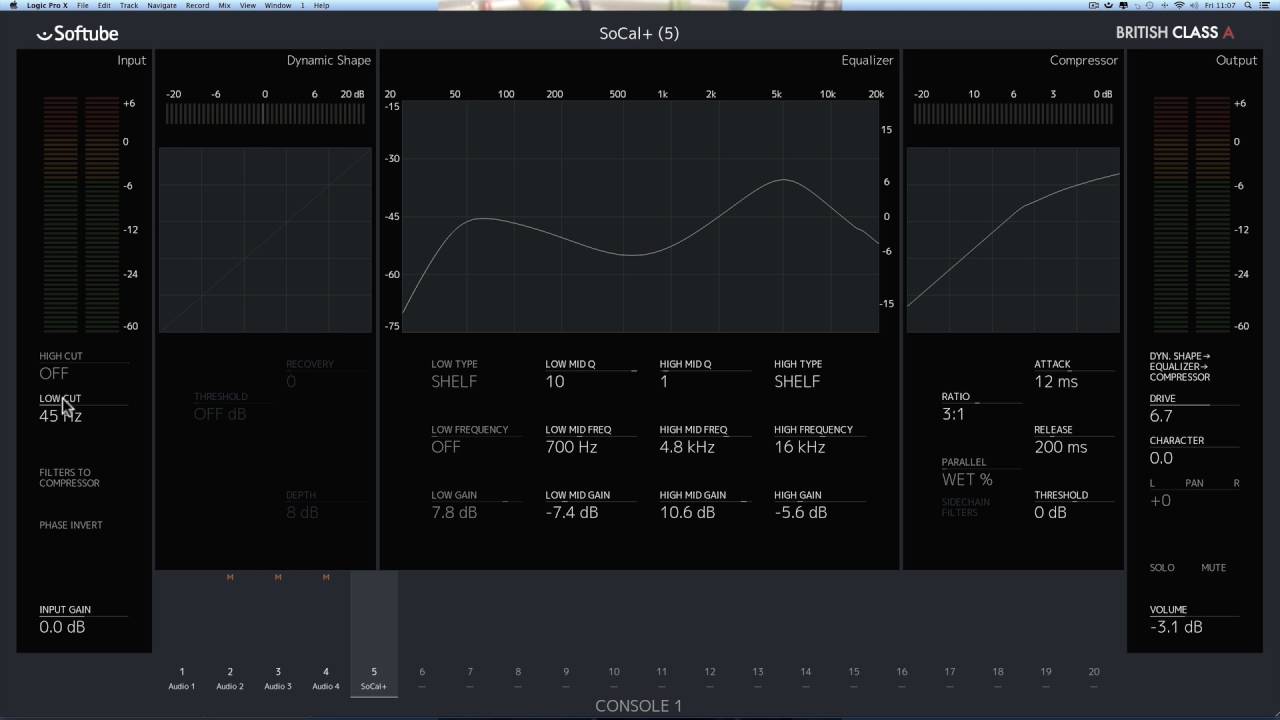Click High Frequency 16 kHz value

pyautogui.click(x=800, y=447)
